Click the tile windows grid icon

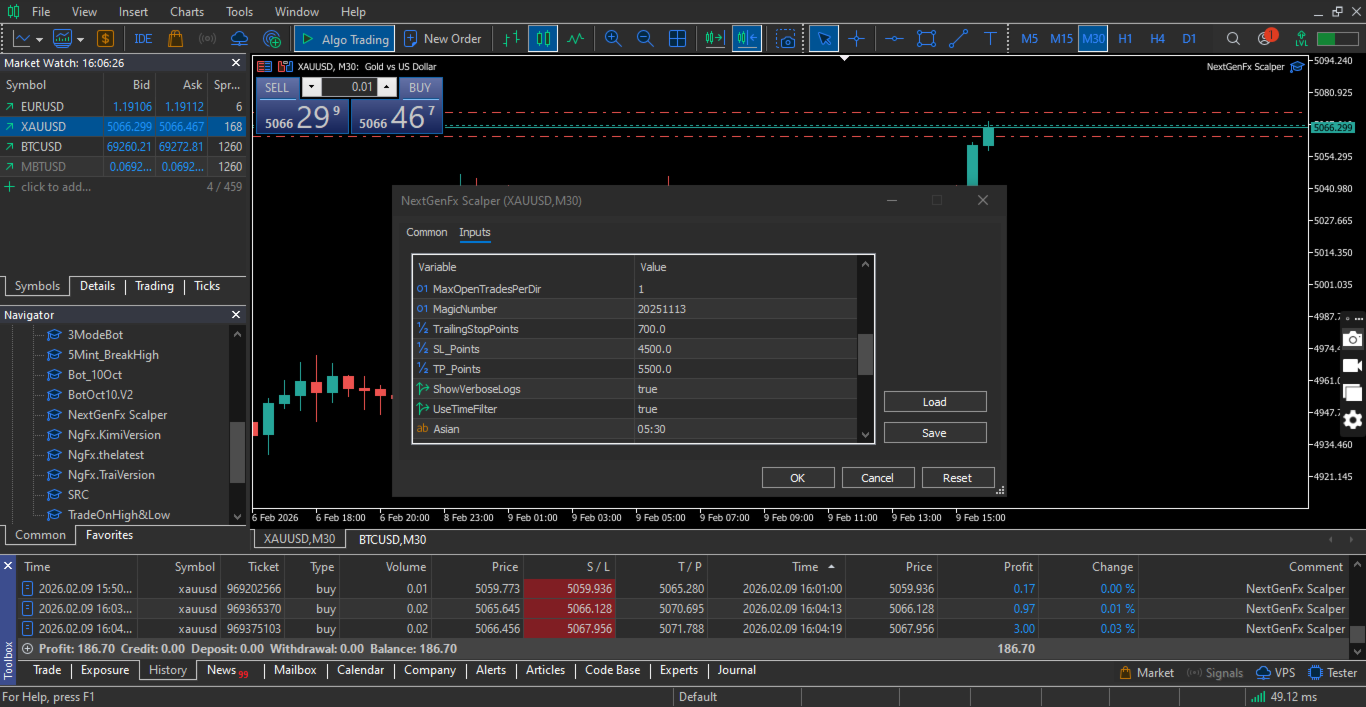[677, 39]
